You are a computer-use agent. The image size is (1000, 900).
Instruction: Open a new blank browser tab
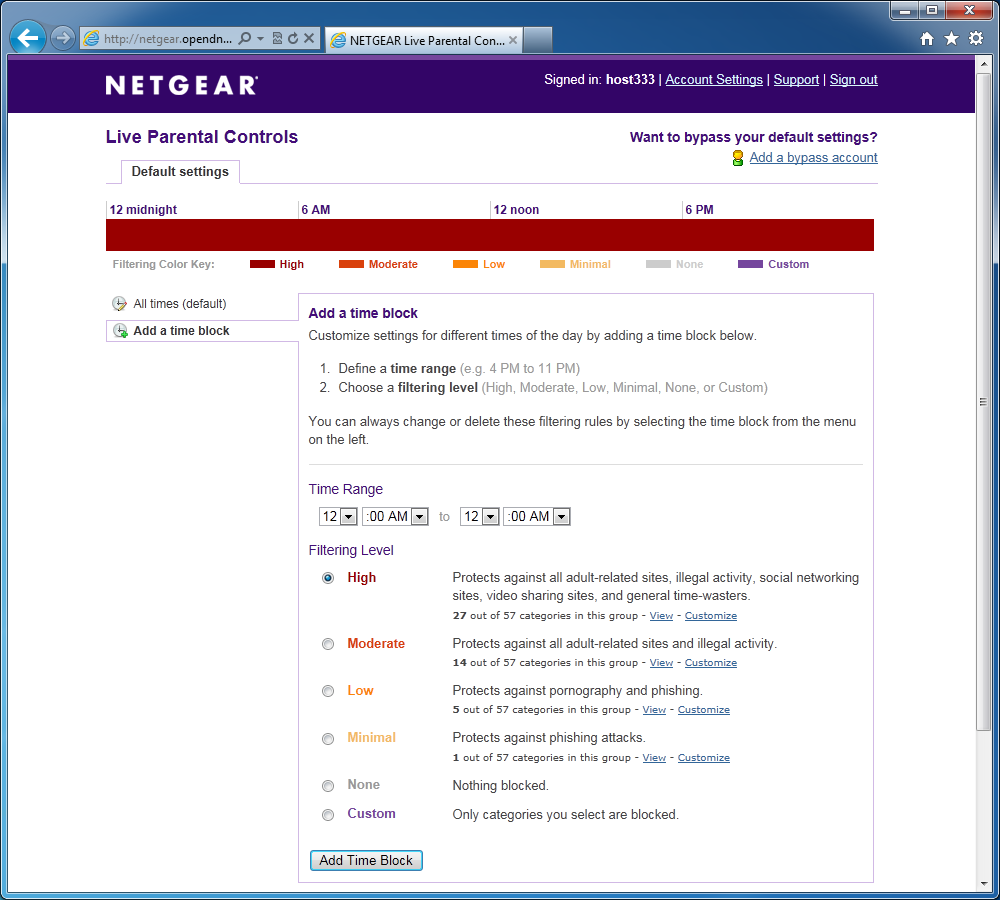tap(537, 40)
